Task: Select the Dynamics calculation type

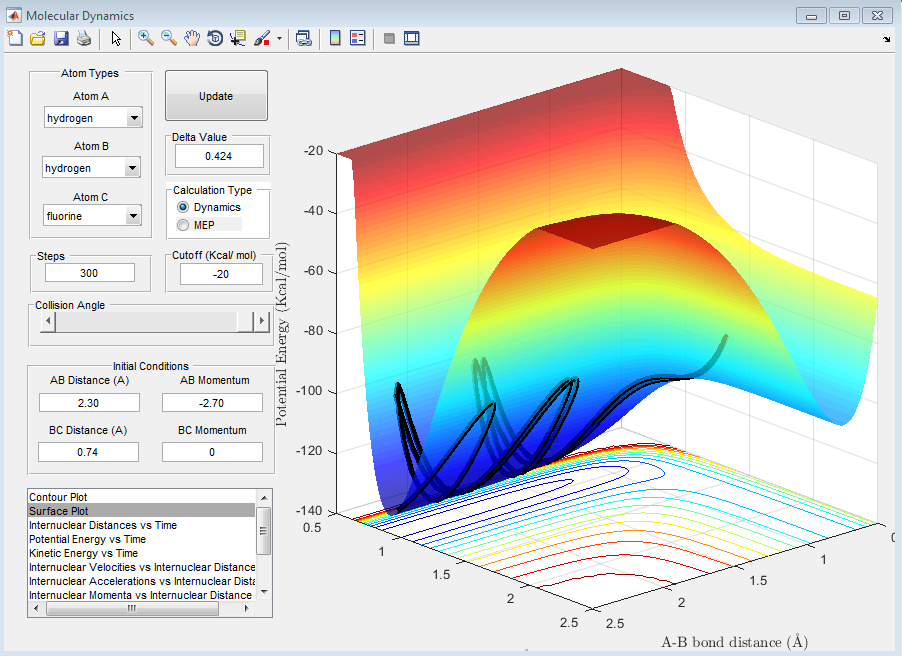Action: click(183, 207)
